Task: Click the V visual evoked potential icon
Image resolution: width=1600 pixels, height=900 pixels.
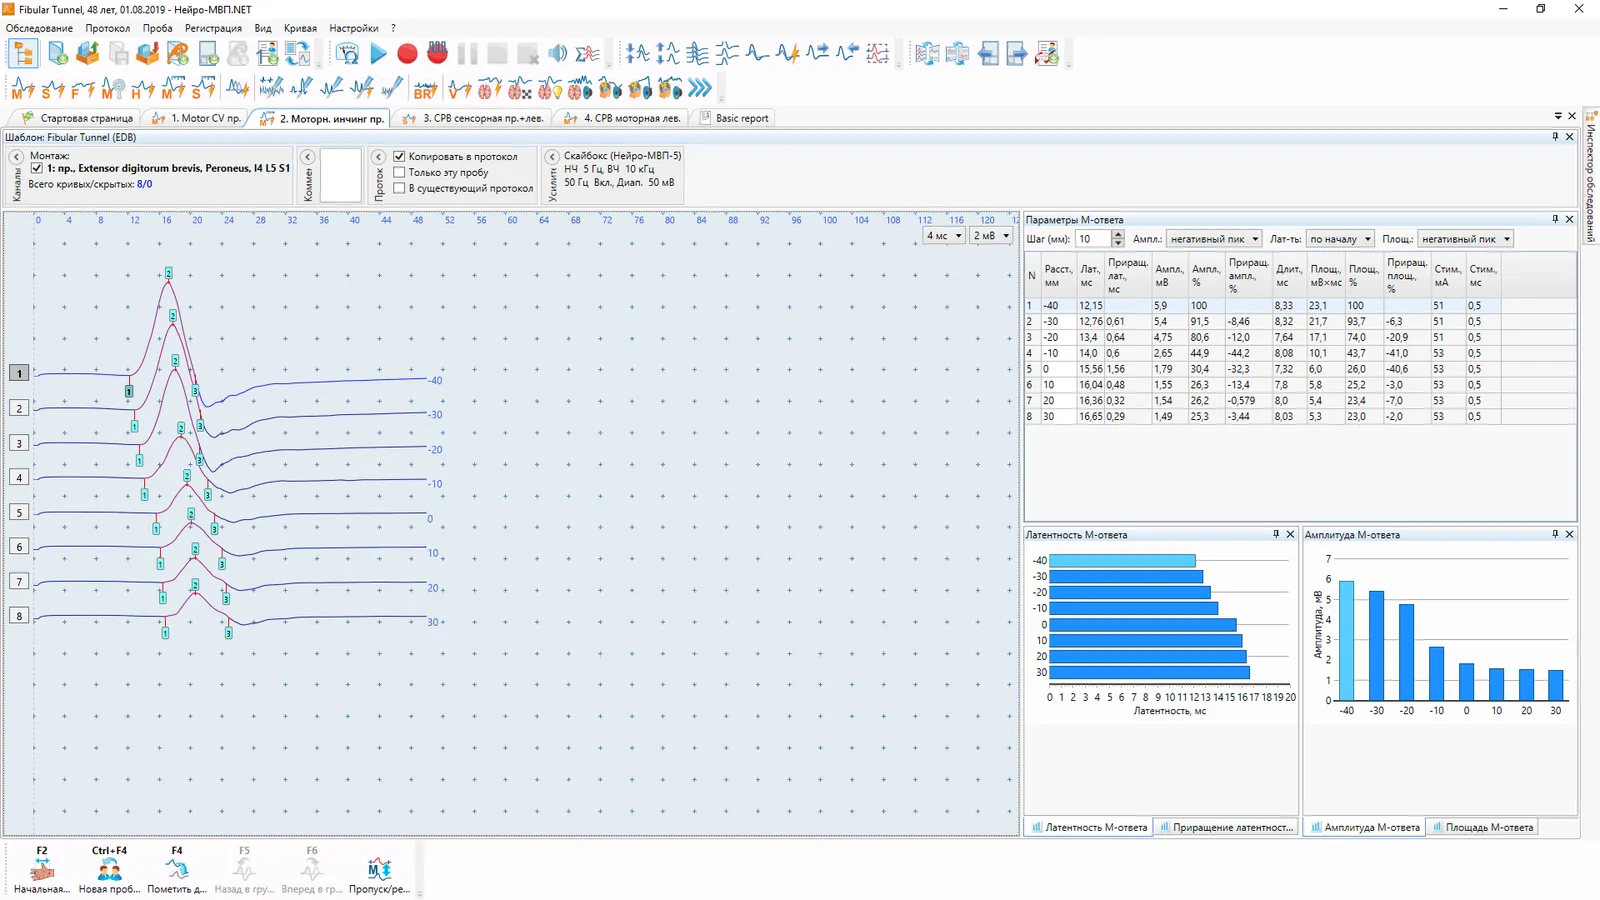Action: 459,89
